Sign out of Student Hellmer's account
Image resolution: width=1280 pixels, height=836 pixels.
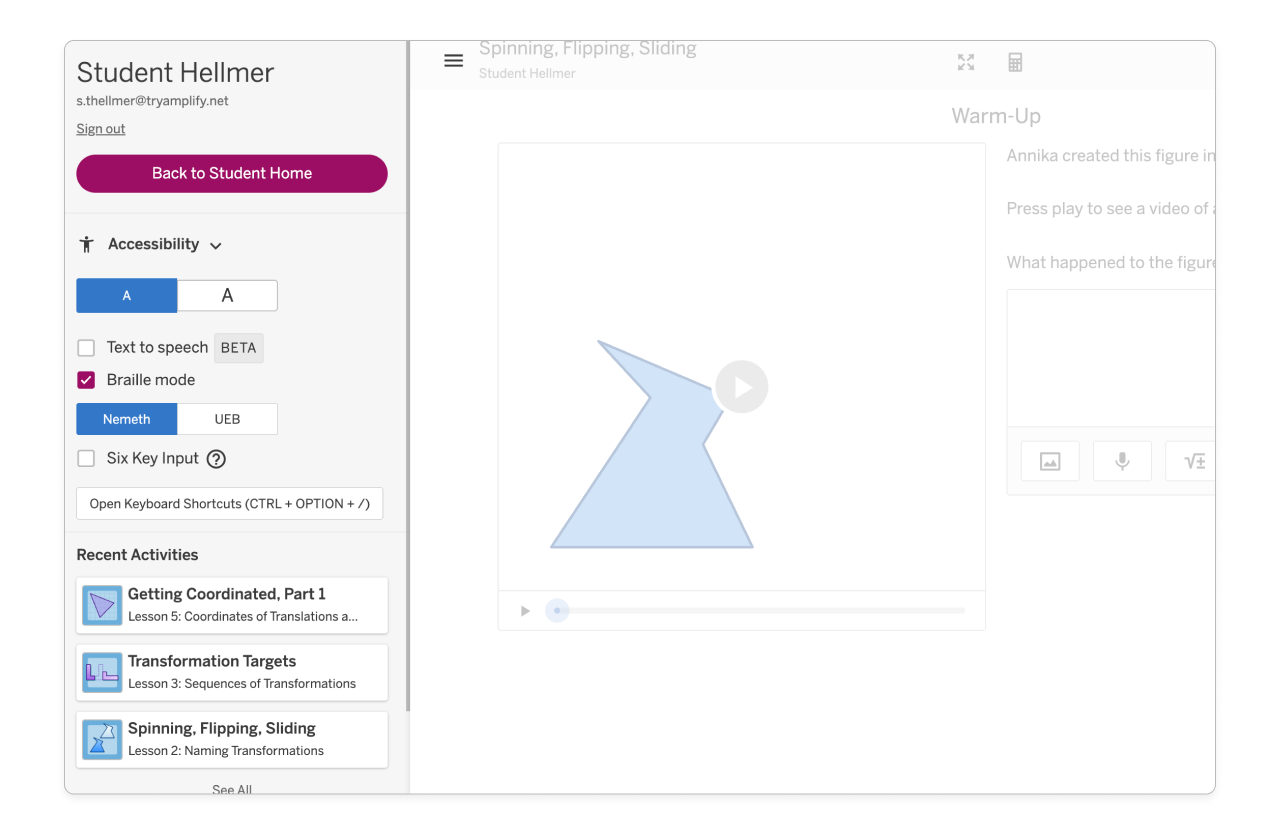(x=100, y=128)
